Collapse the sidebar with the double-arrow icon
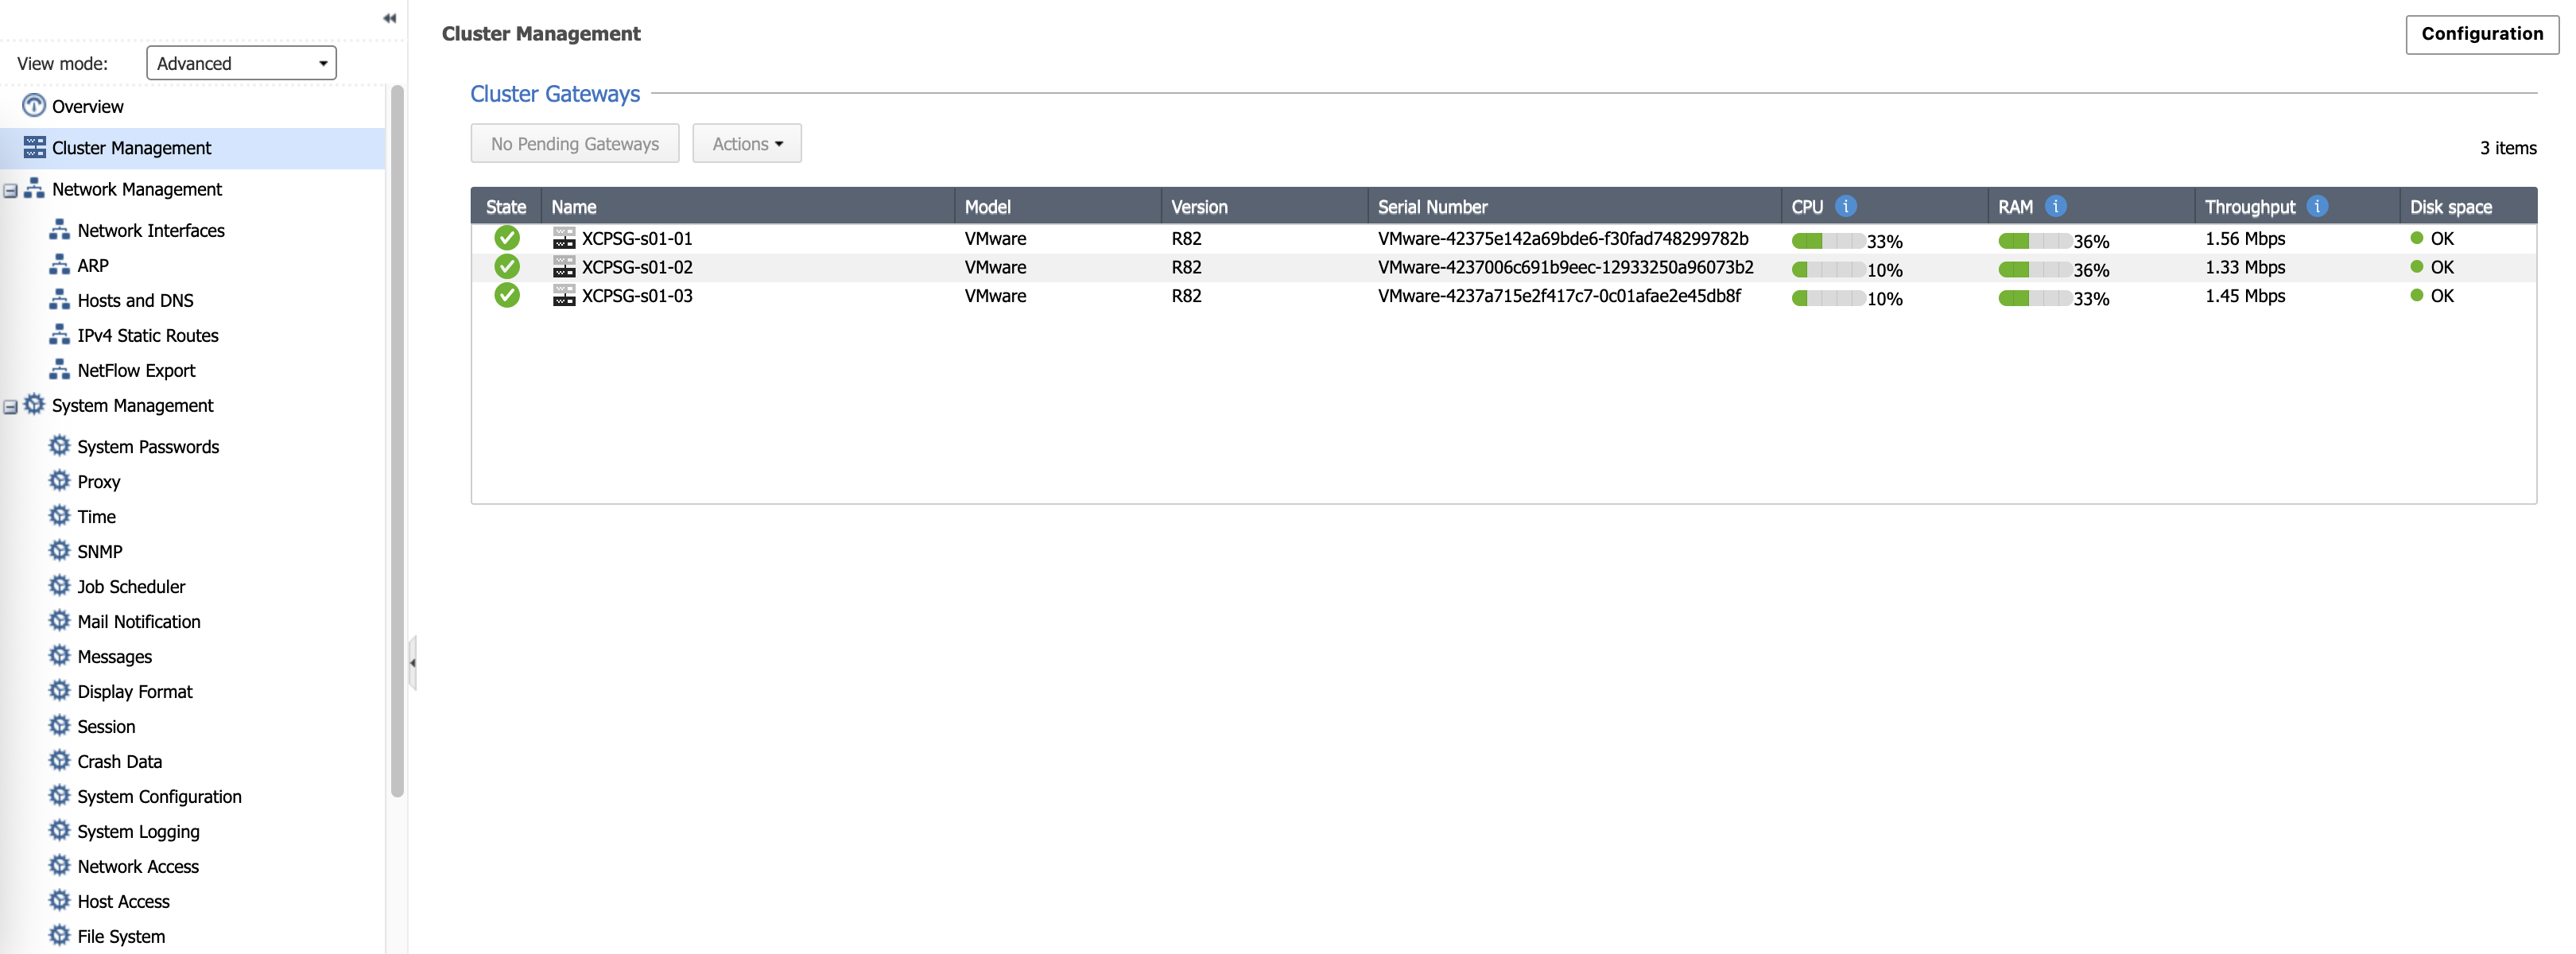The image size is (2576, 954). click(x=389, y=18)
